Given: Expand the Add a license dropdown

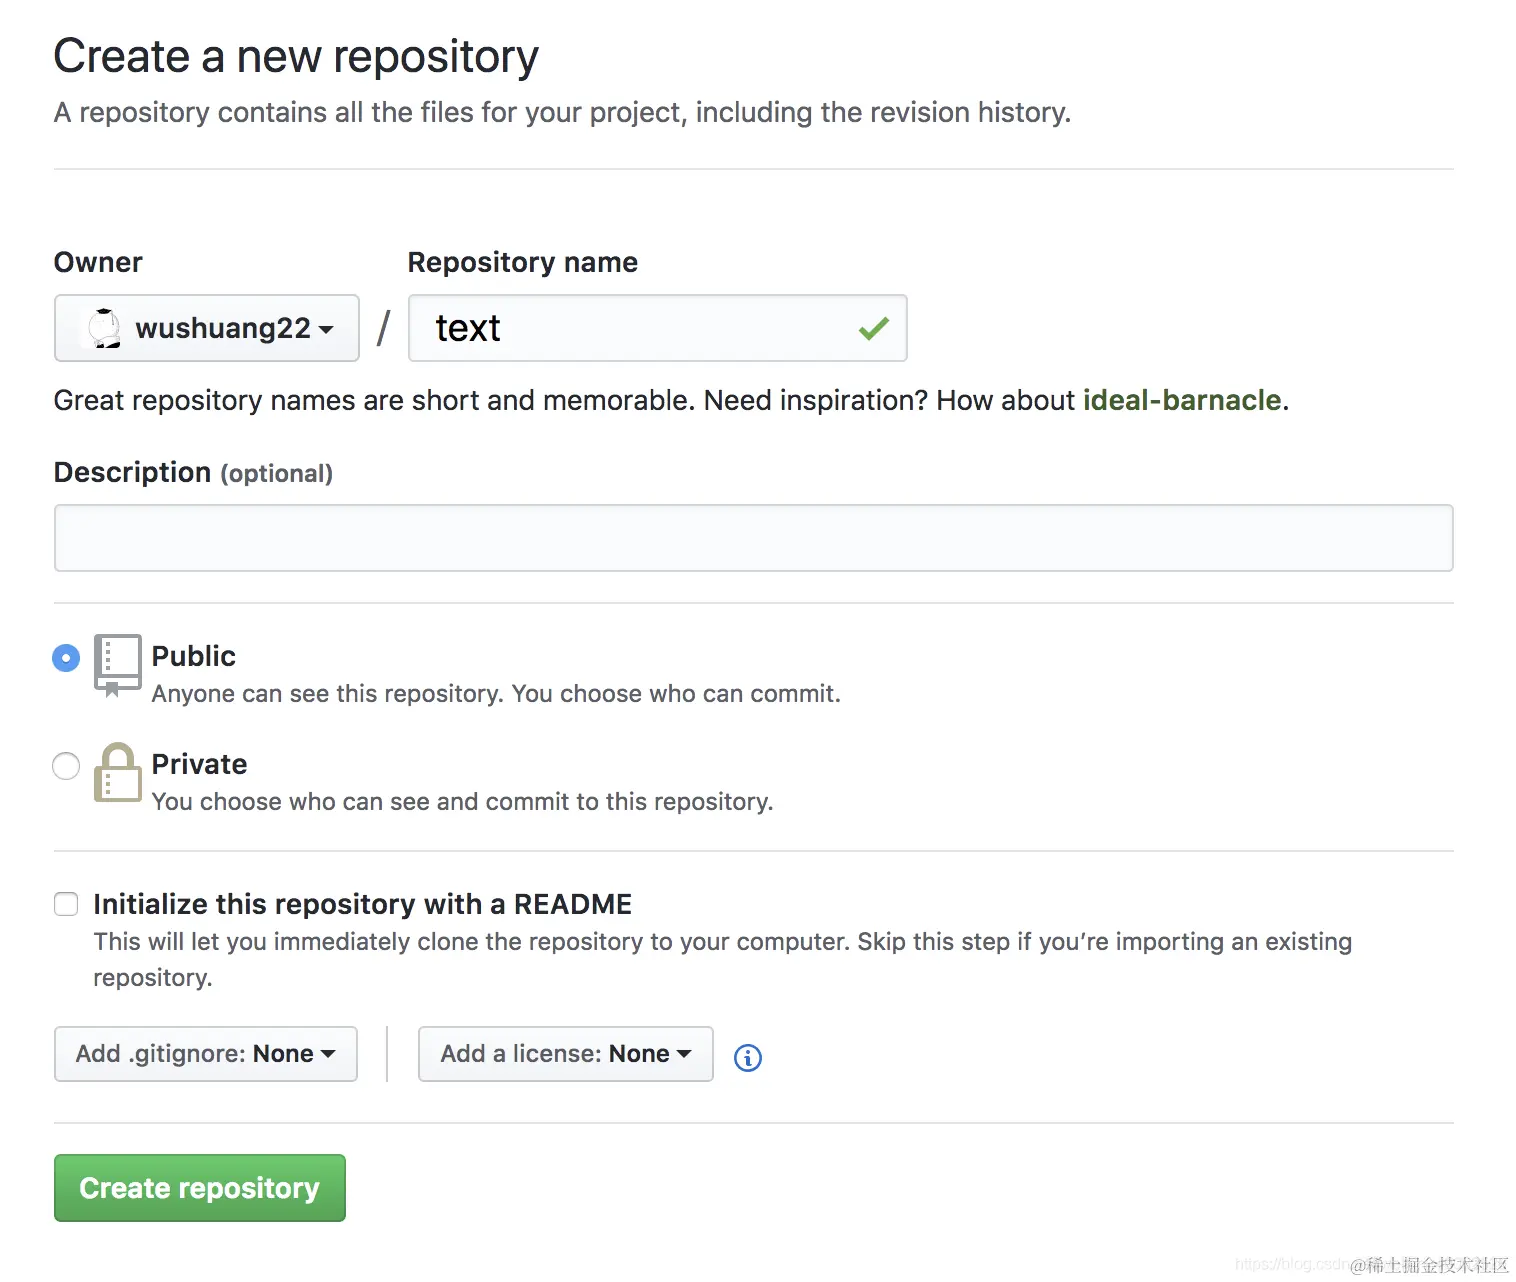Looking at the screenshot, I should 565,1054.
